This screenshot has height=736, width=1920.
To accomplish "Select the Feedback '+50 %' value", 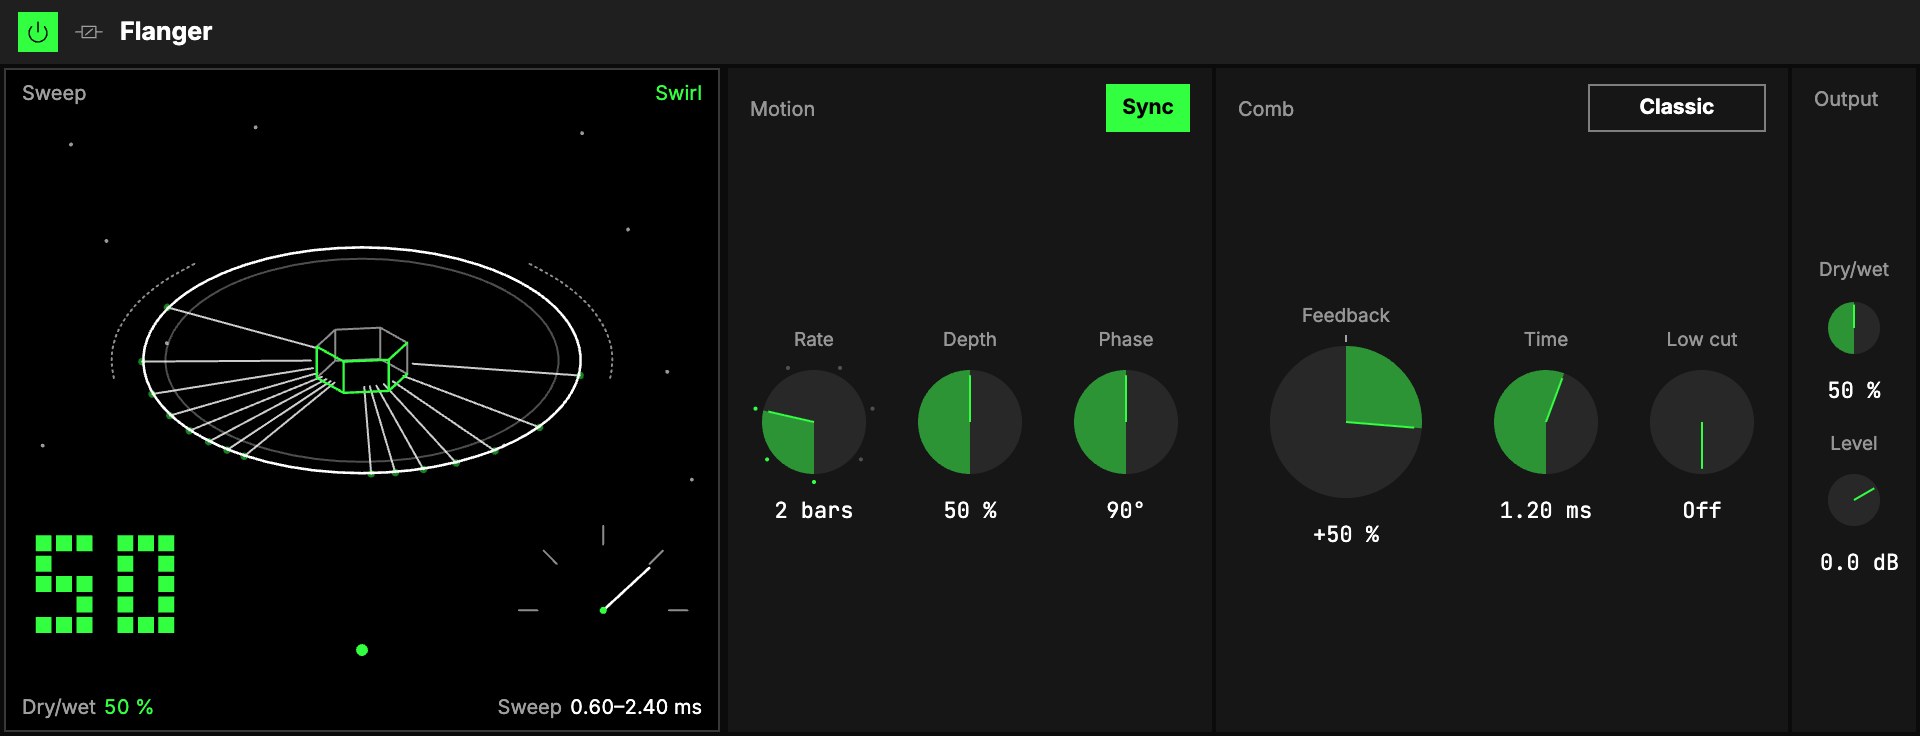I will (x=1346, y=535).
